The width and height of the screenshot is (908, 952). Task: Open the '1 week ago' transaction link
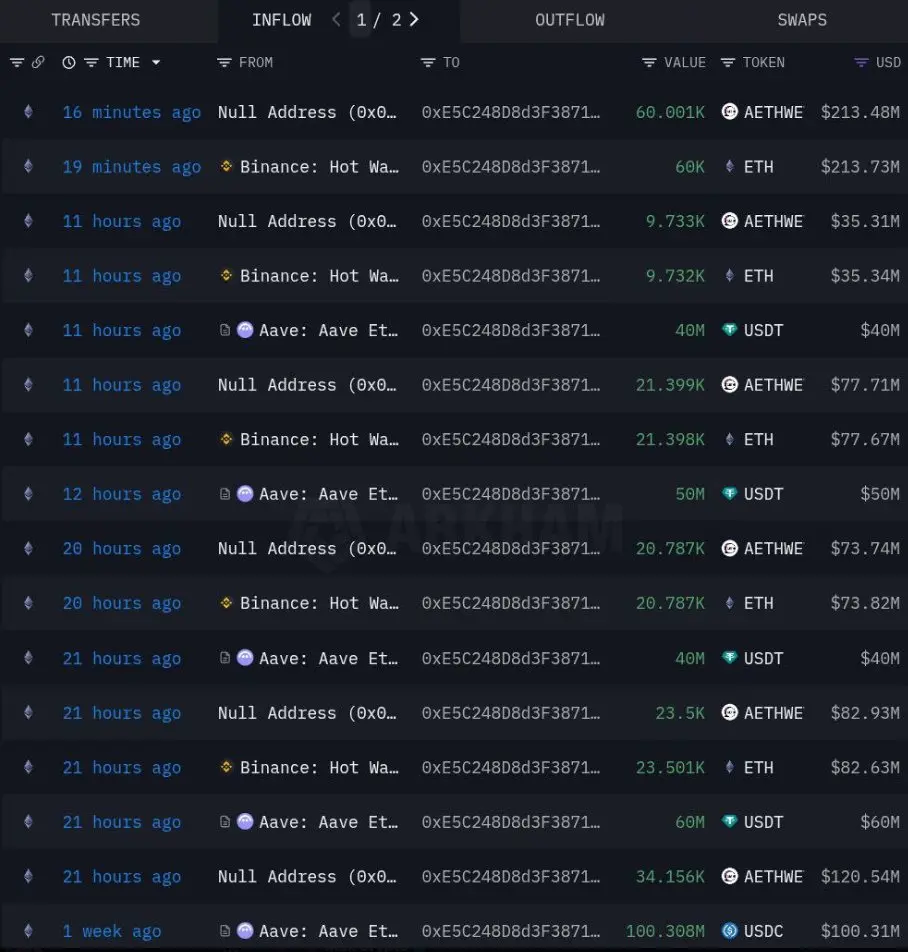coord(112,931)
